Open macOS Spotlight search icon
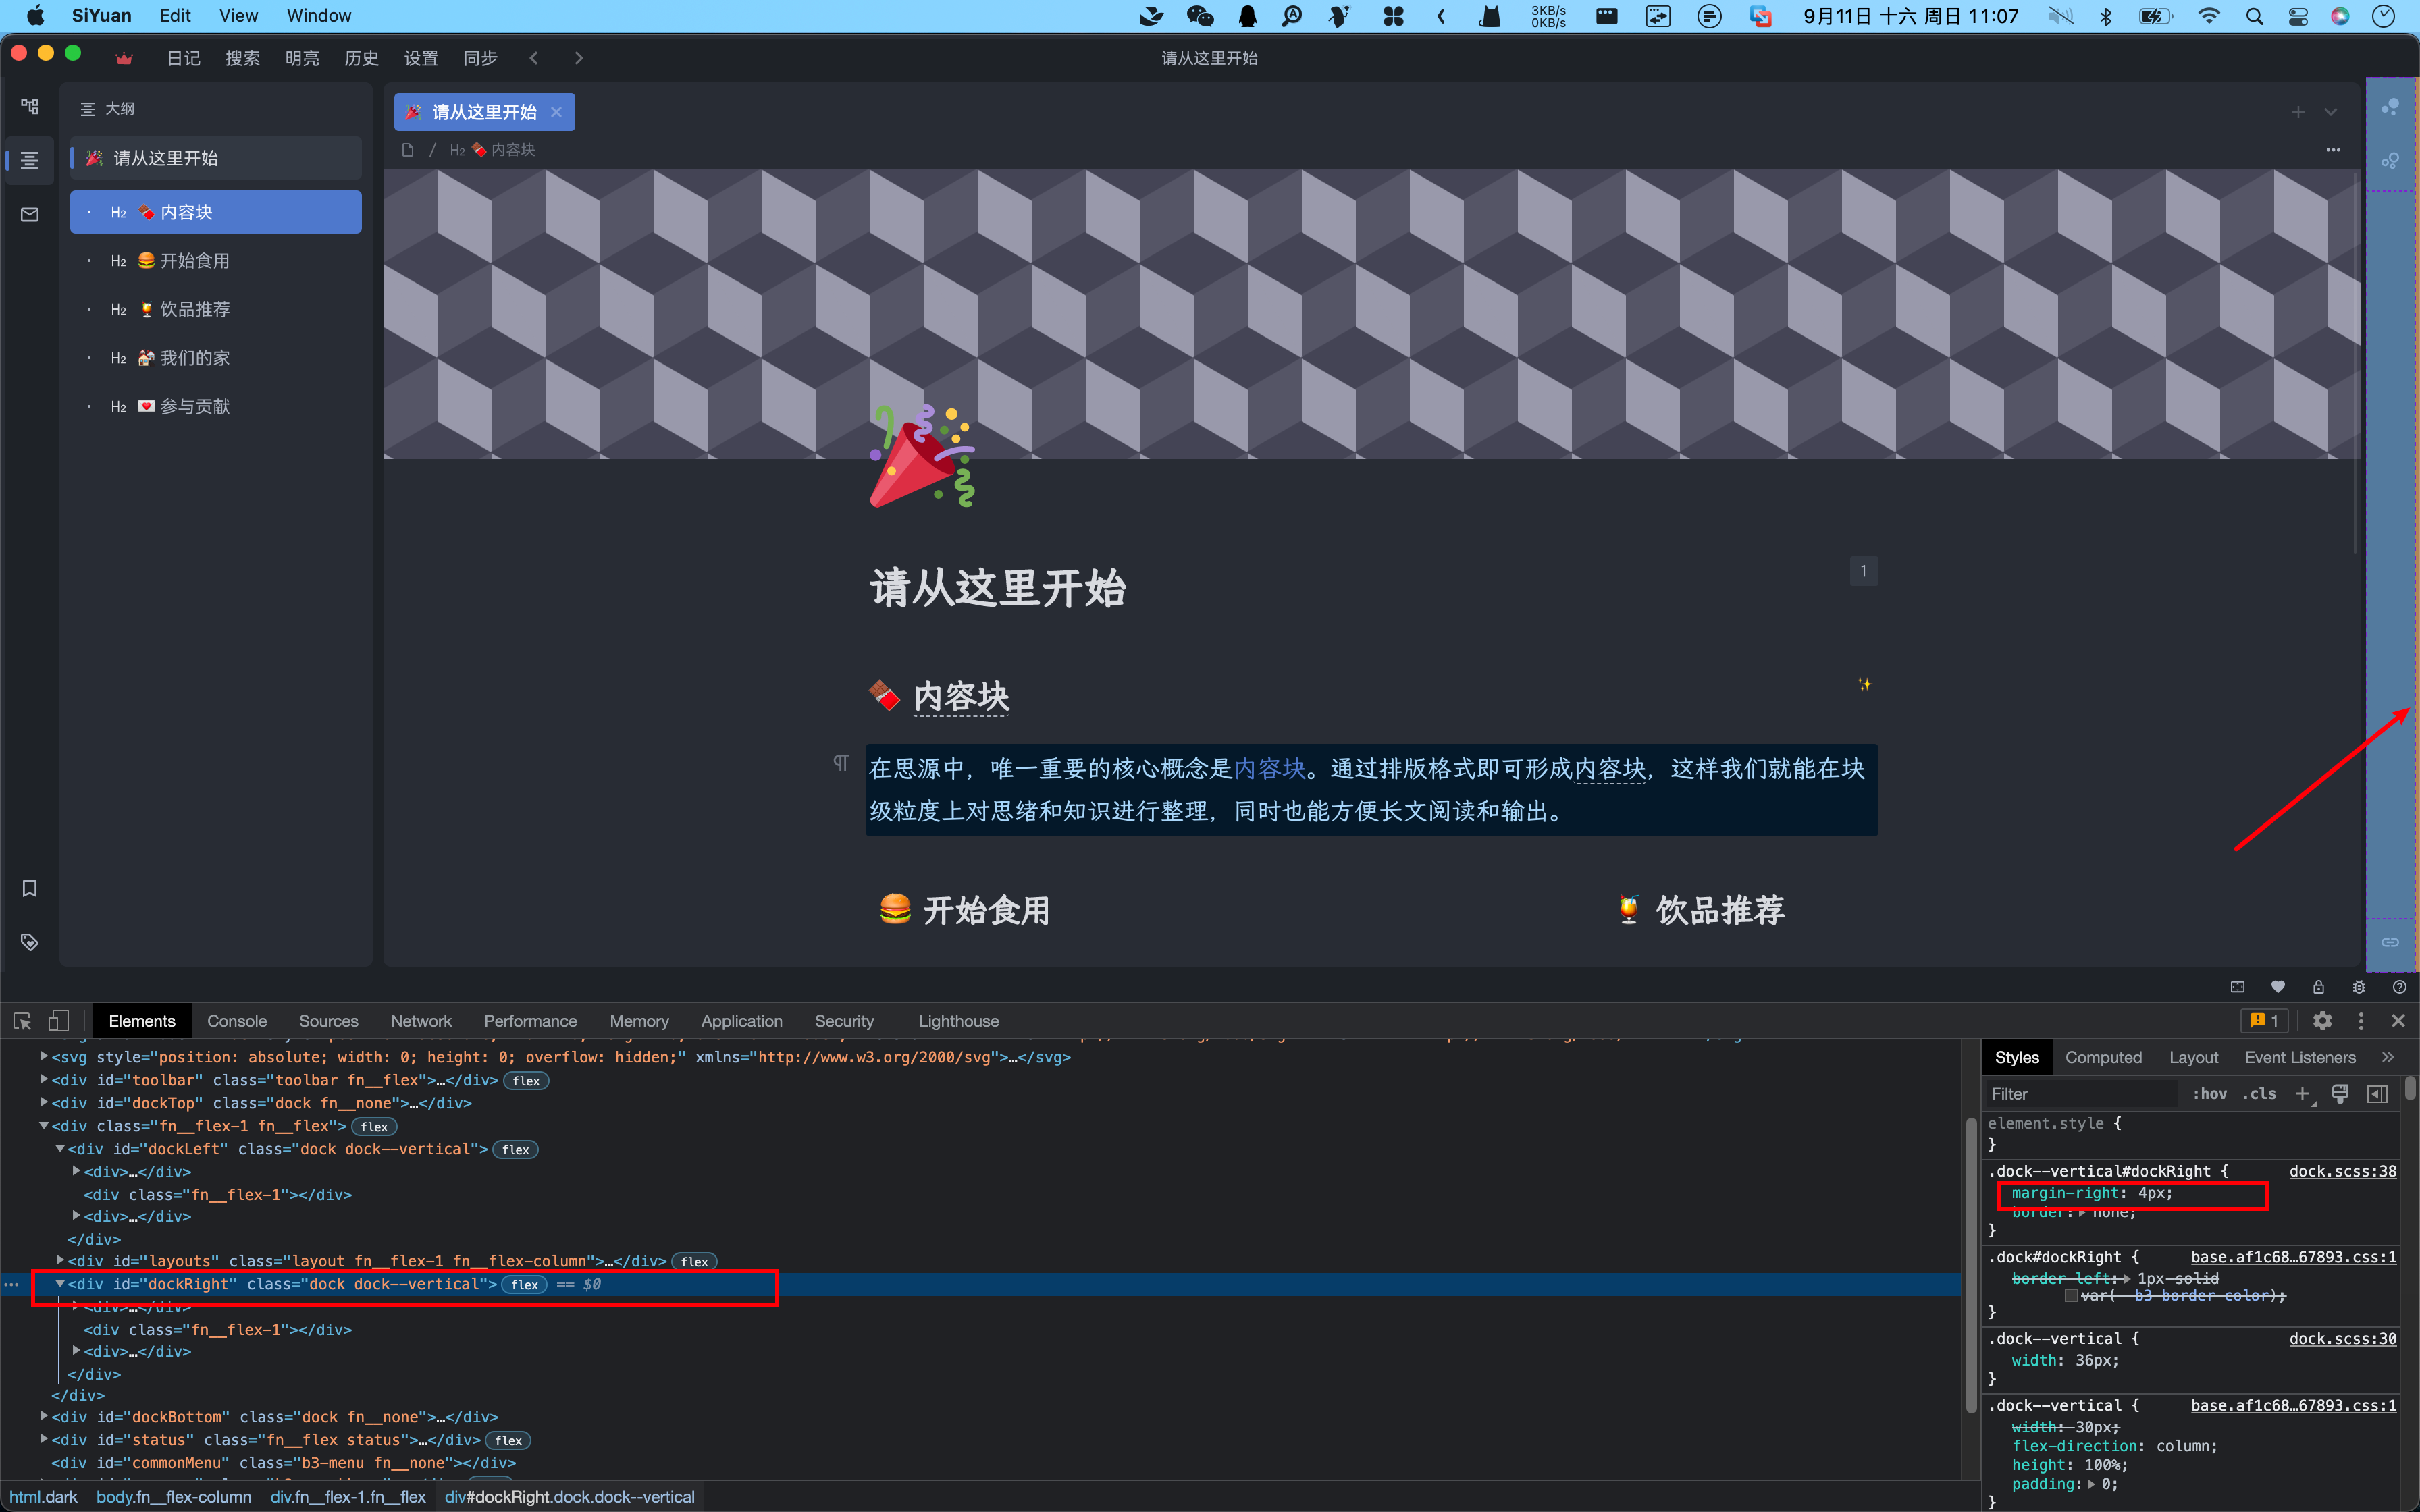Viewport: 2420px width, 1512px height. pos(2254,16)
